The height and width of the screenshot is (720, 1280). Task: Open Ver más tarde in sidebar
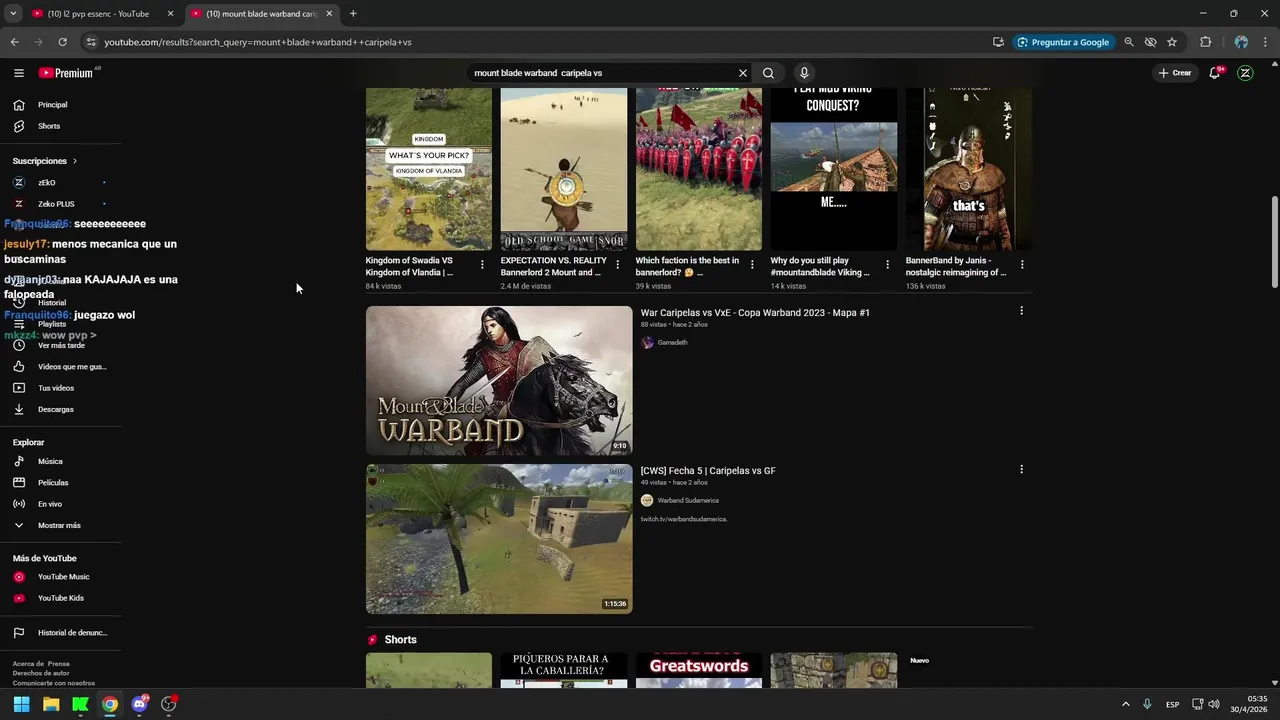60,345
